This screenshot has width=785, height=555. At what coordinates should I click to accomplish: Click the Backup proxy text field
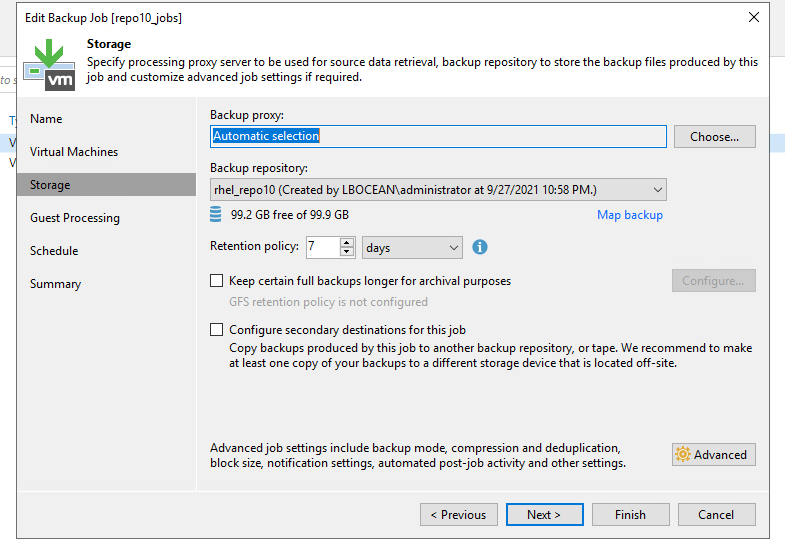(437, 136)
